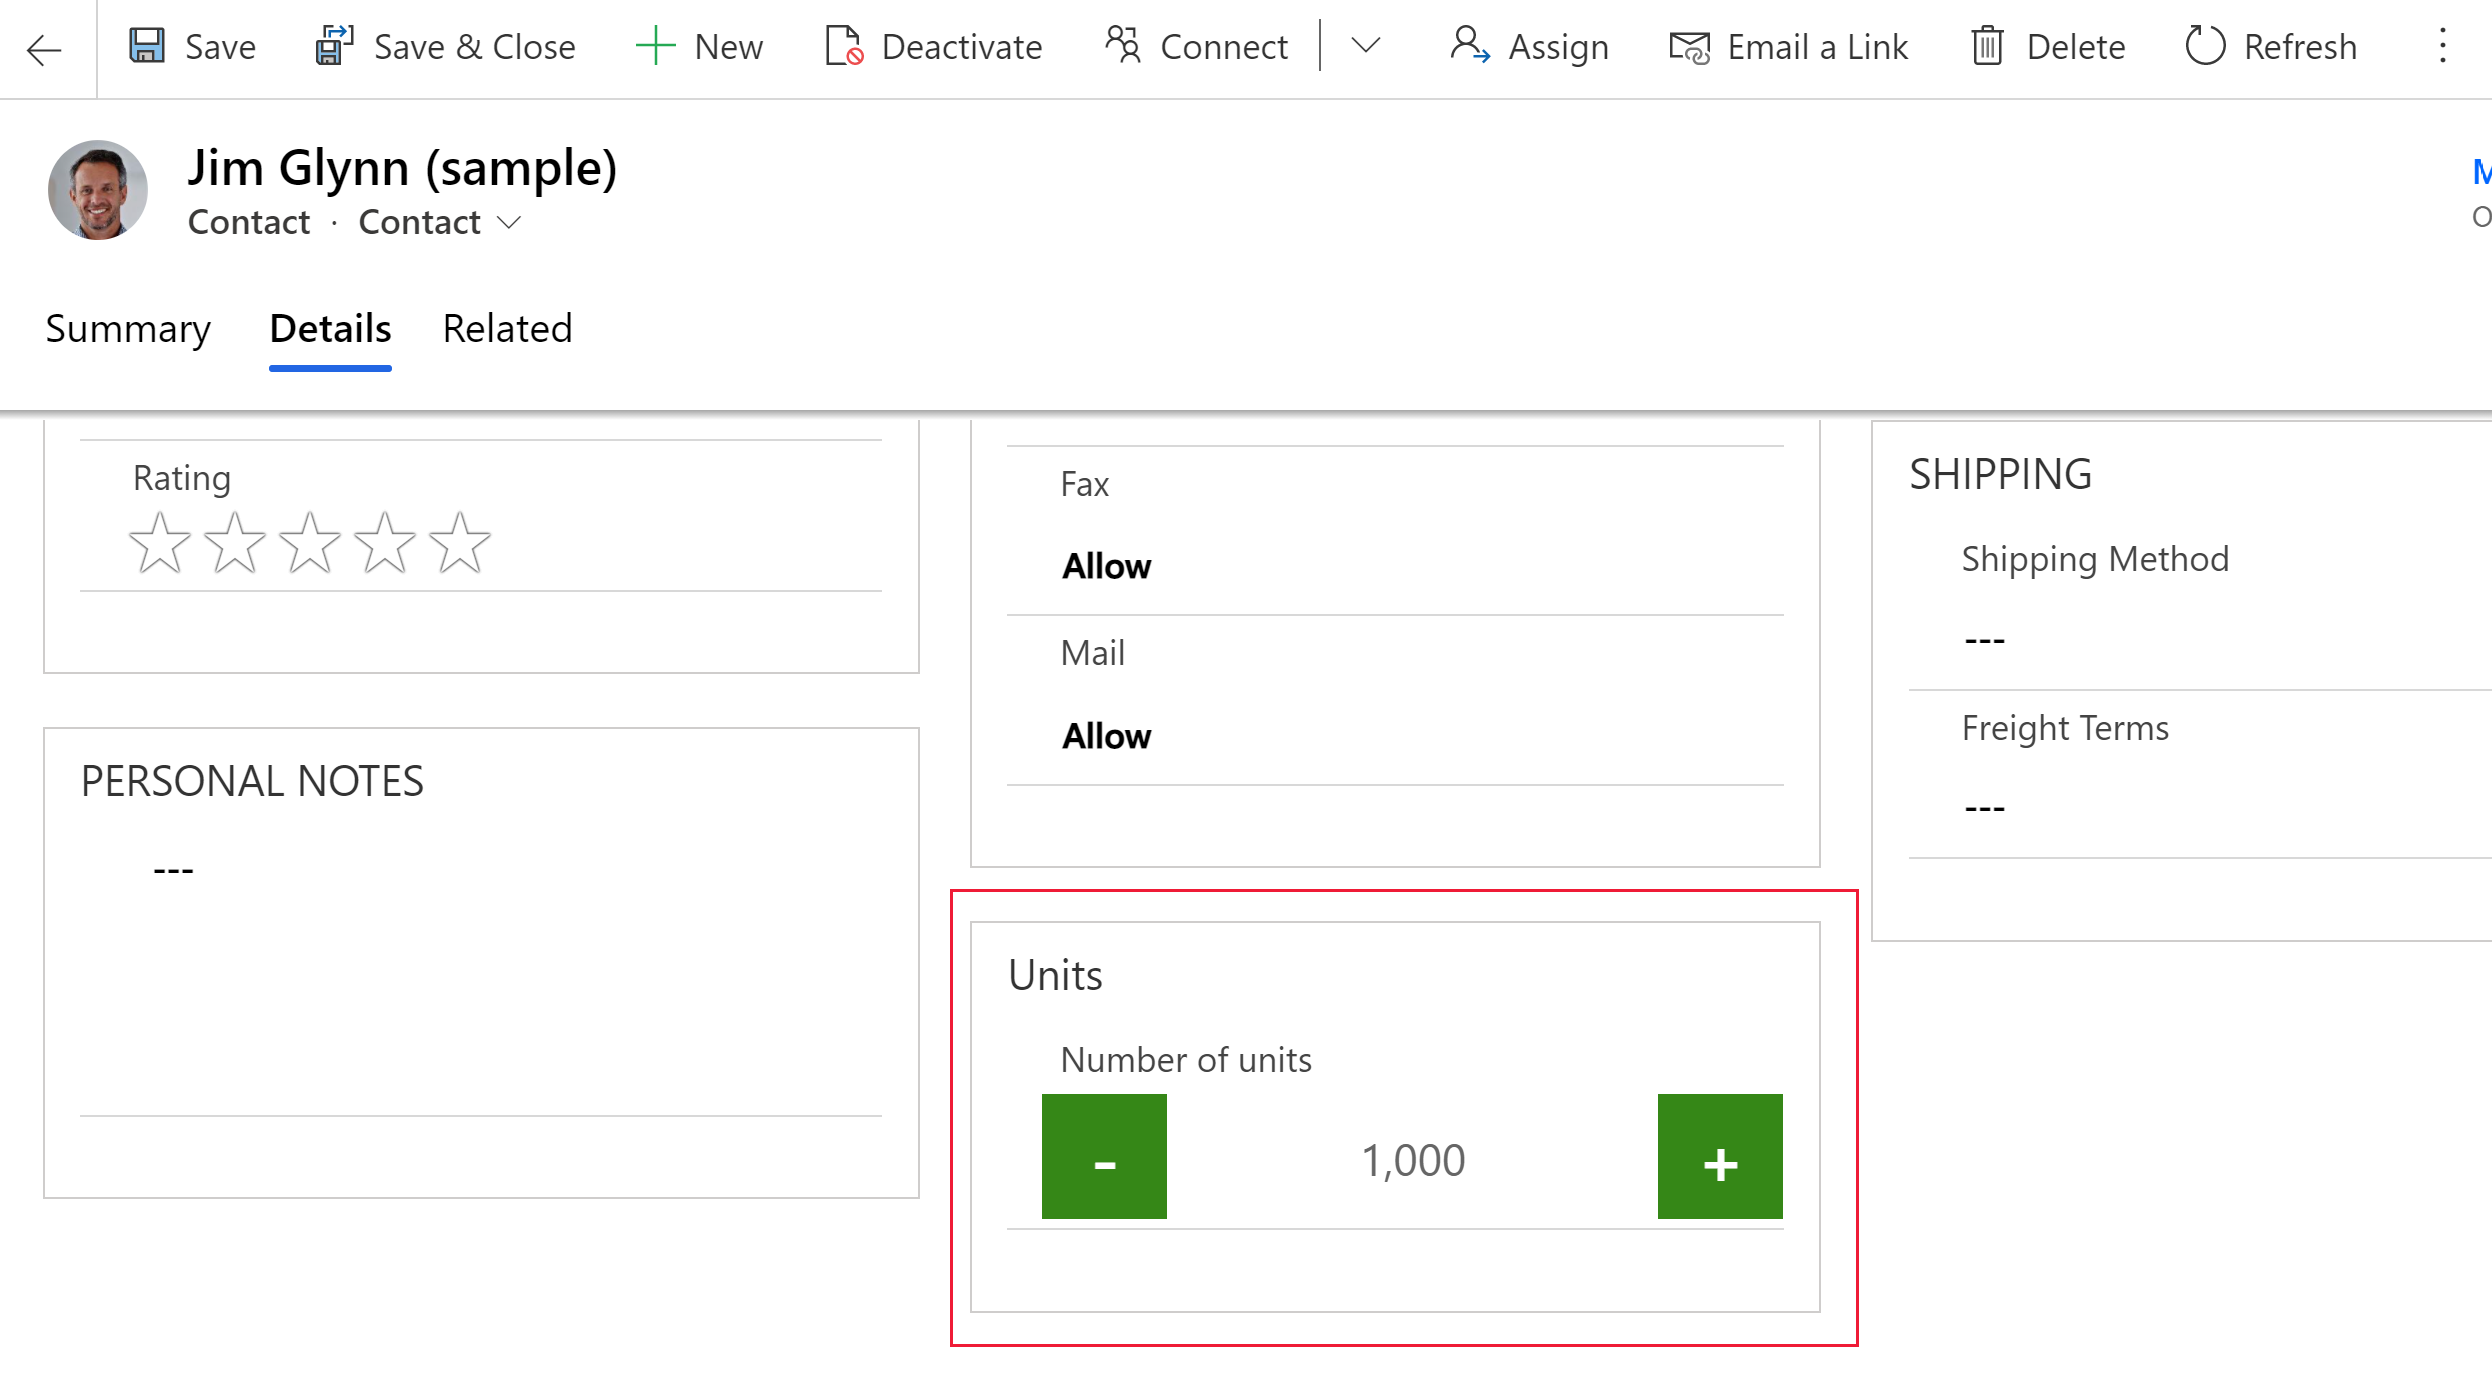
Task: Click the Delete icon in toolbar
Action: coord(1988,44)
